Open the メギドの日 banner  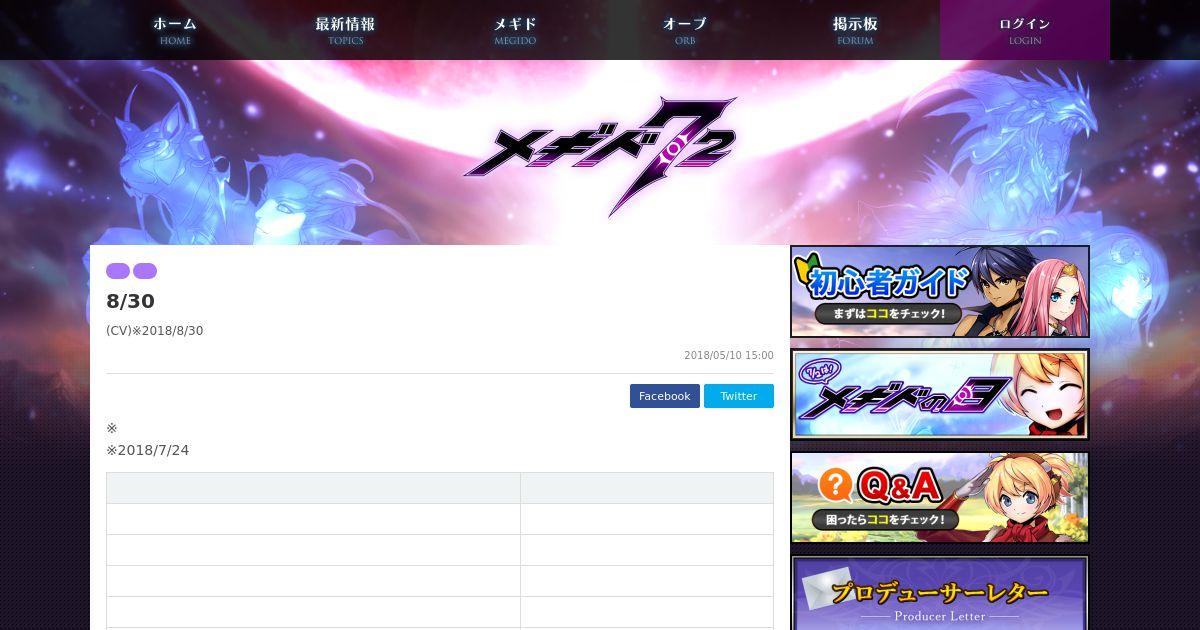pos(940,394)
